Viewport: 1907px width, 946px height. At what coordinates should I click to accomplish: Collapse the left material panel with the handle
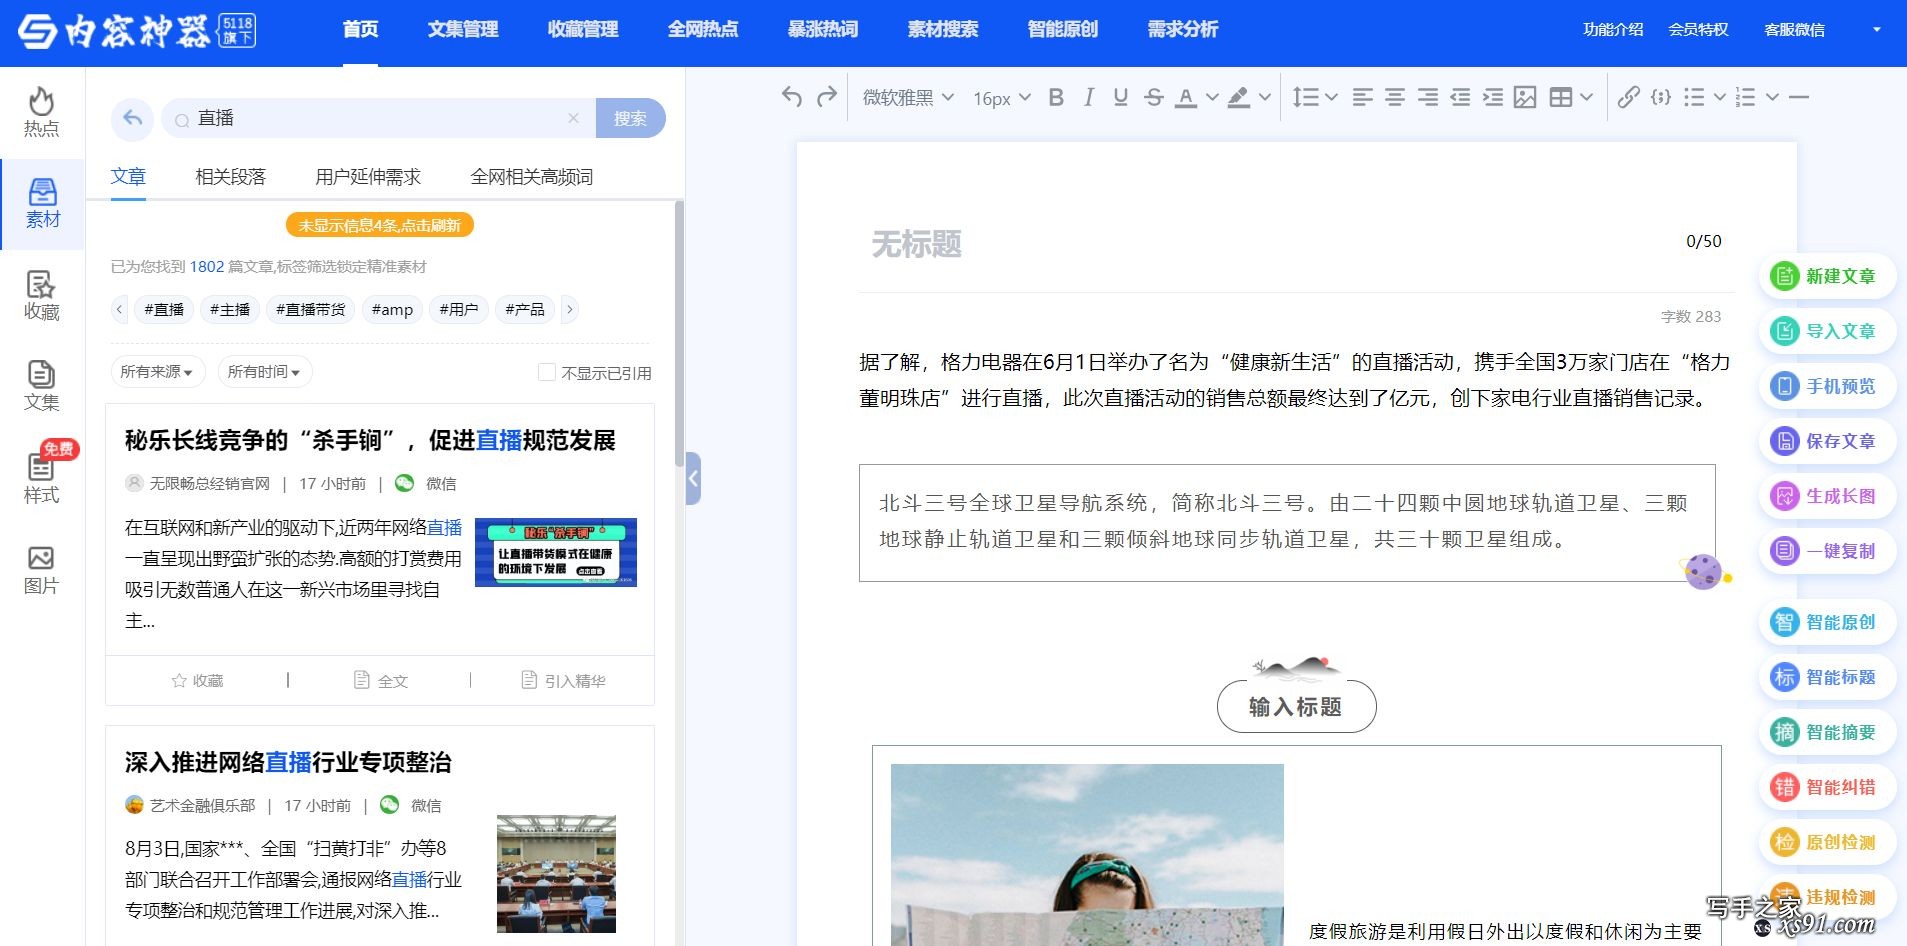click(693, 478)
